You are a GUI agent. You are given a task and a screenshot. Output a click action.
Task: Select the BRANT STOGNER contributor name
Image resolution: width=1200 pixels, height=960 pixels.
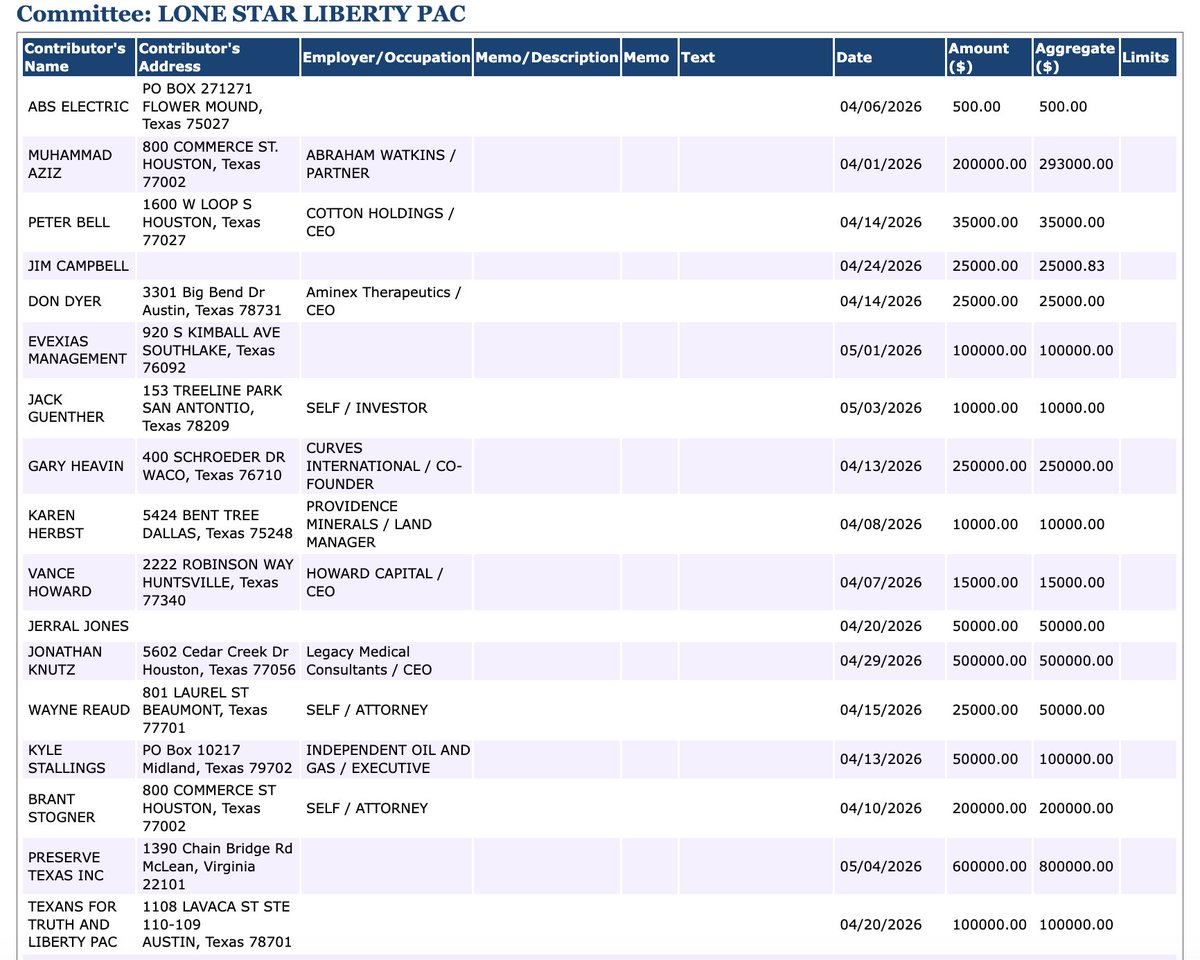62,808
